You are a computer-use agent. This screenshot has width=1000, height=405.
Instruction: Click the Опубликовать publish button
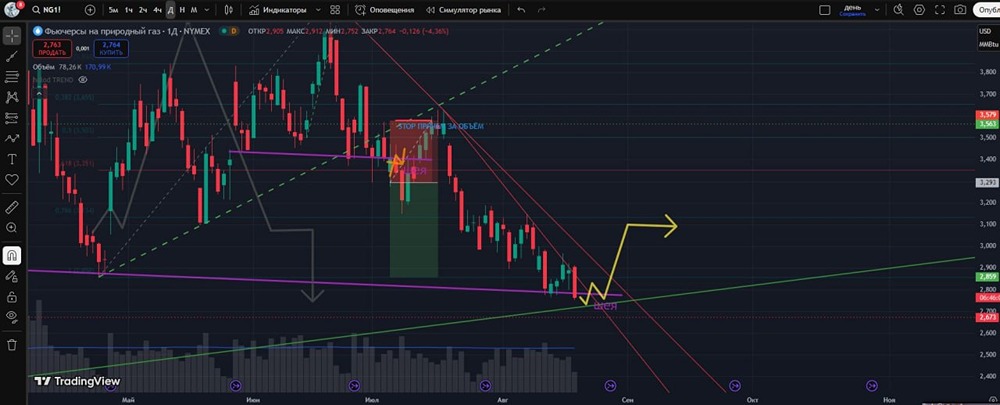pos(987,10)
